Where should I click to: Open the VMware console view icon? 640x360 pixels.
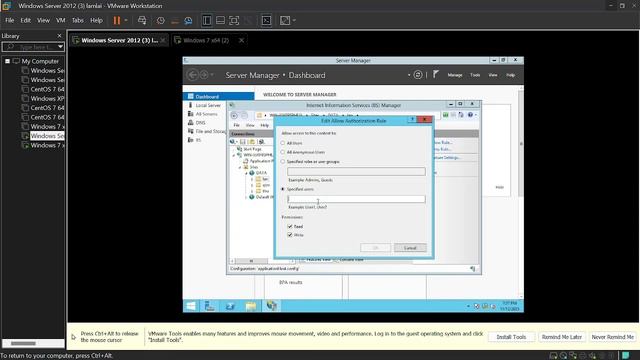267,20
